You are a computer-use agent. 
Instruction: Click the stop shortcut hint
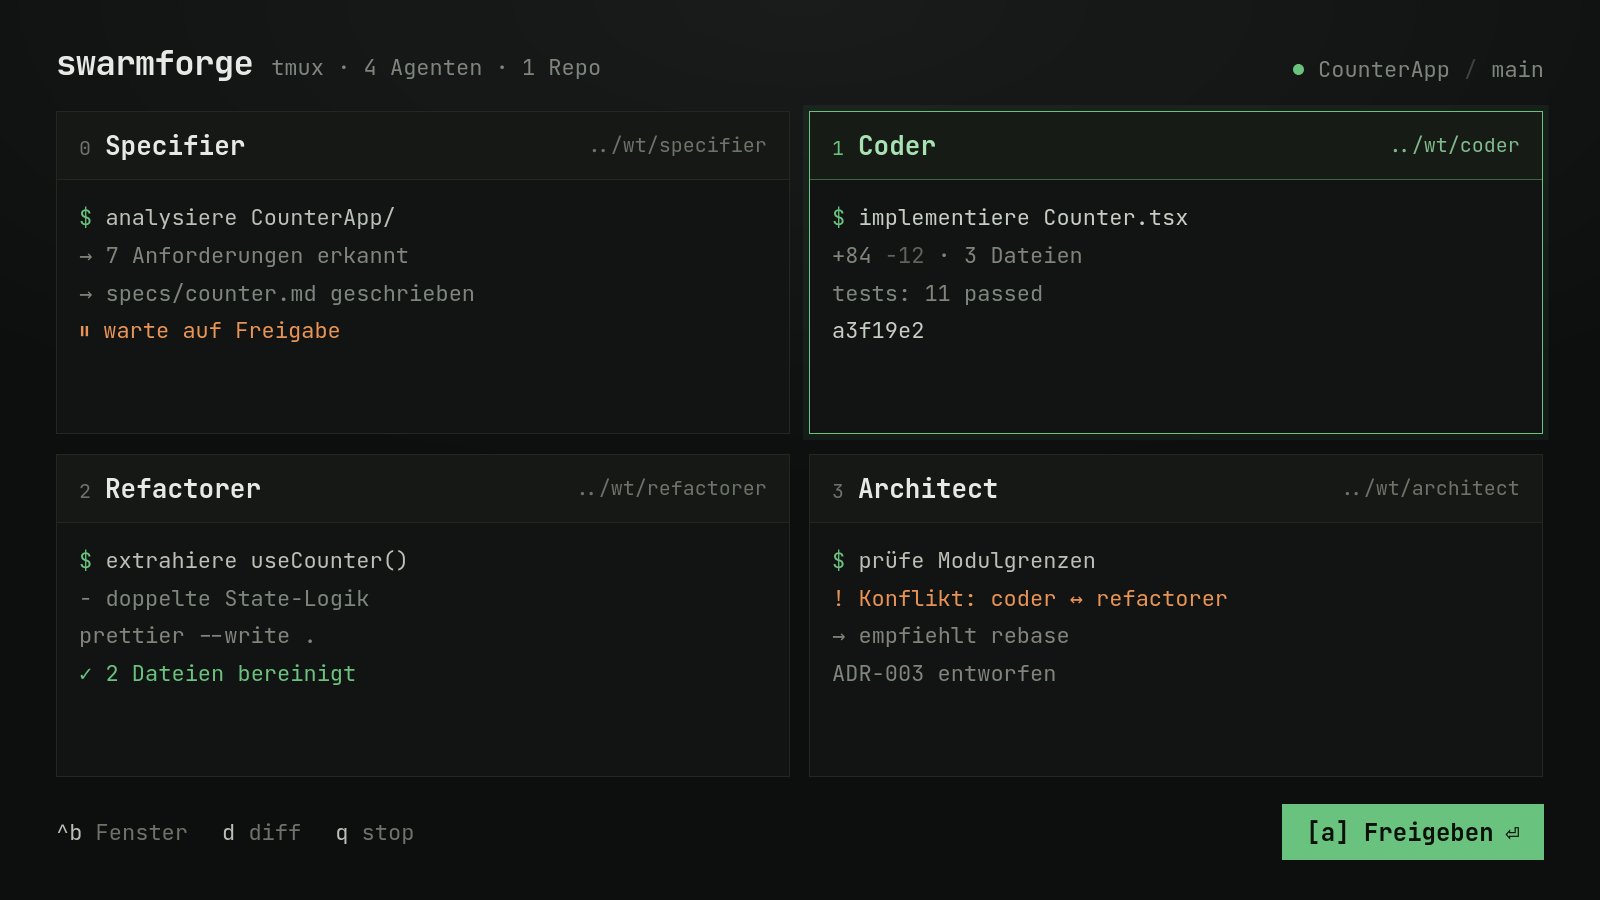pyautogui.click(x=375, y=833)
